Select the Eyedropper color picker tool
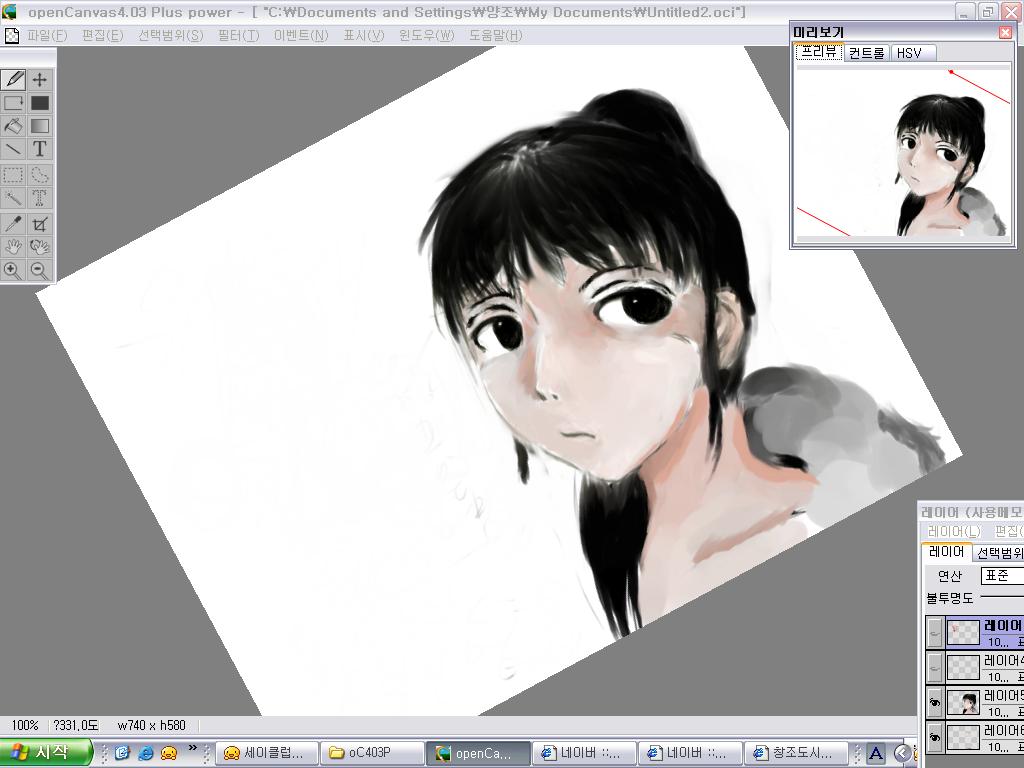This screenshot has width=1024, height=768. 13,224
